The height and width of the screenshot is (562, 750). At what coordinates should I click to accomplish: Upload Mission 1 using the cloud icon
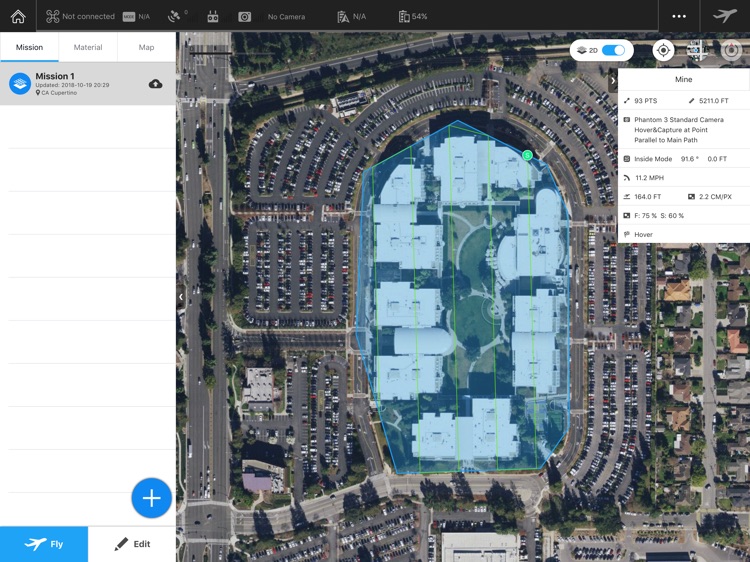pos(155,84)
